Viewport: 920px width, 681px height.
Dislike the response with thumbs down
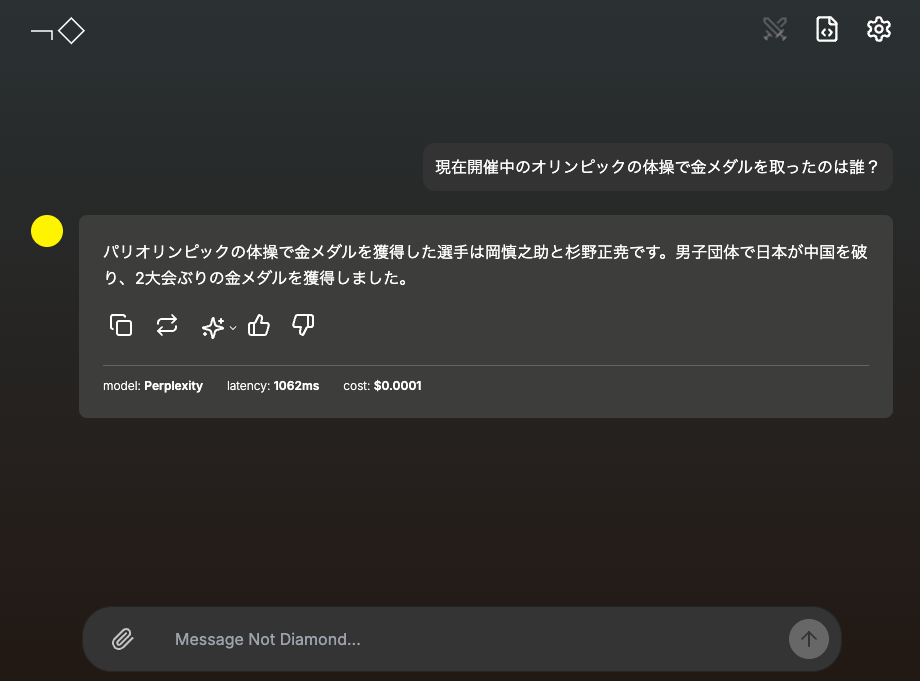click(x=303, y=325)
